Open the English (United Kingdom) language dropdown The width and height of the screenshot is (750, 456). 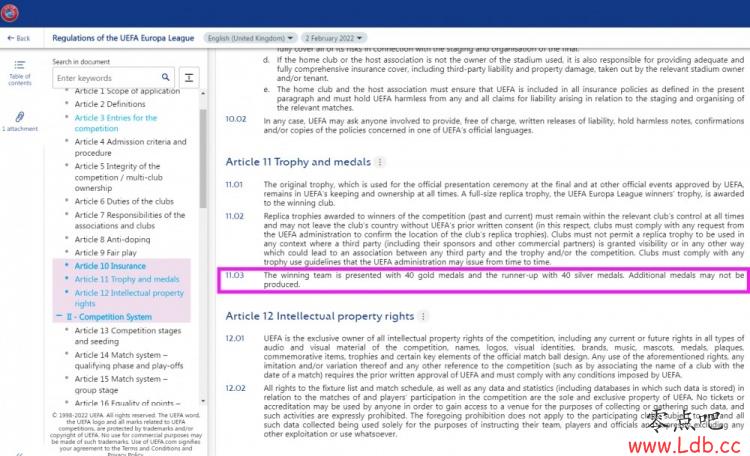(x=250, y=38)
